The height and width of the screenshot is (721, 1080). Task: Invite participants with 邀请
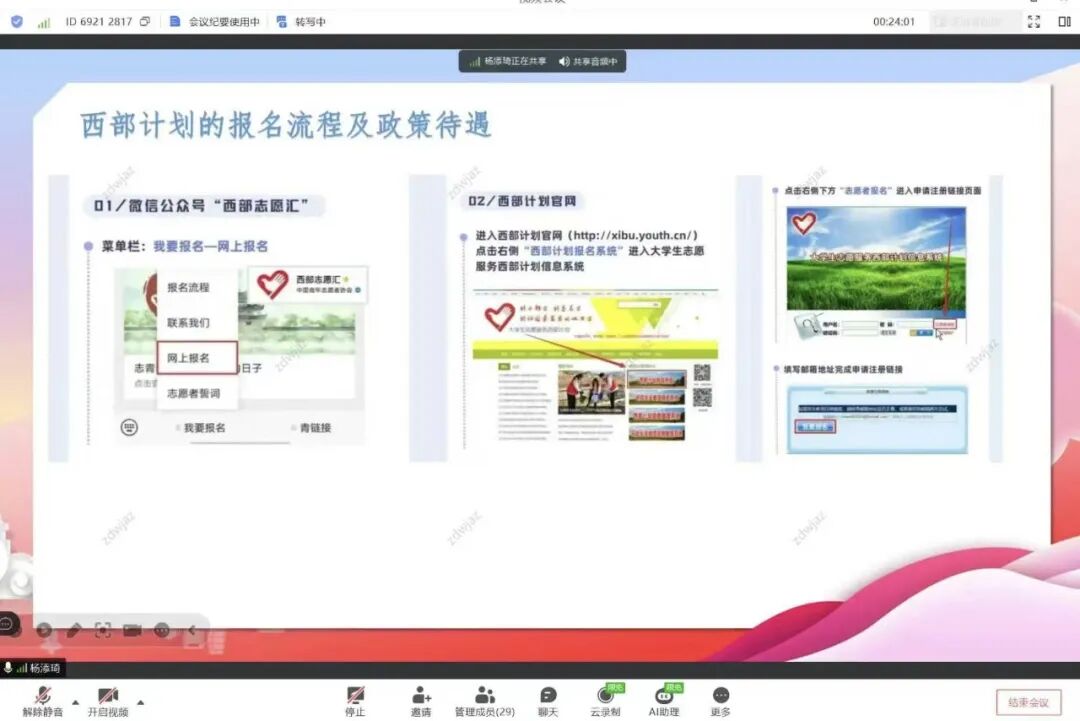click(421, 702)
